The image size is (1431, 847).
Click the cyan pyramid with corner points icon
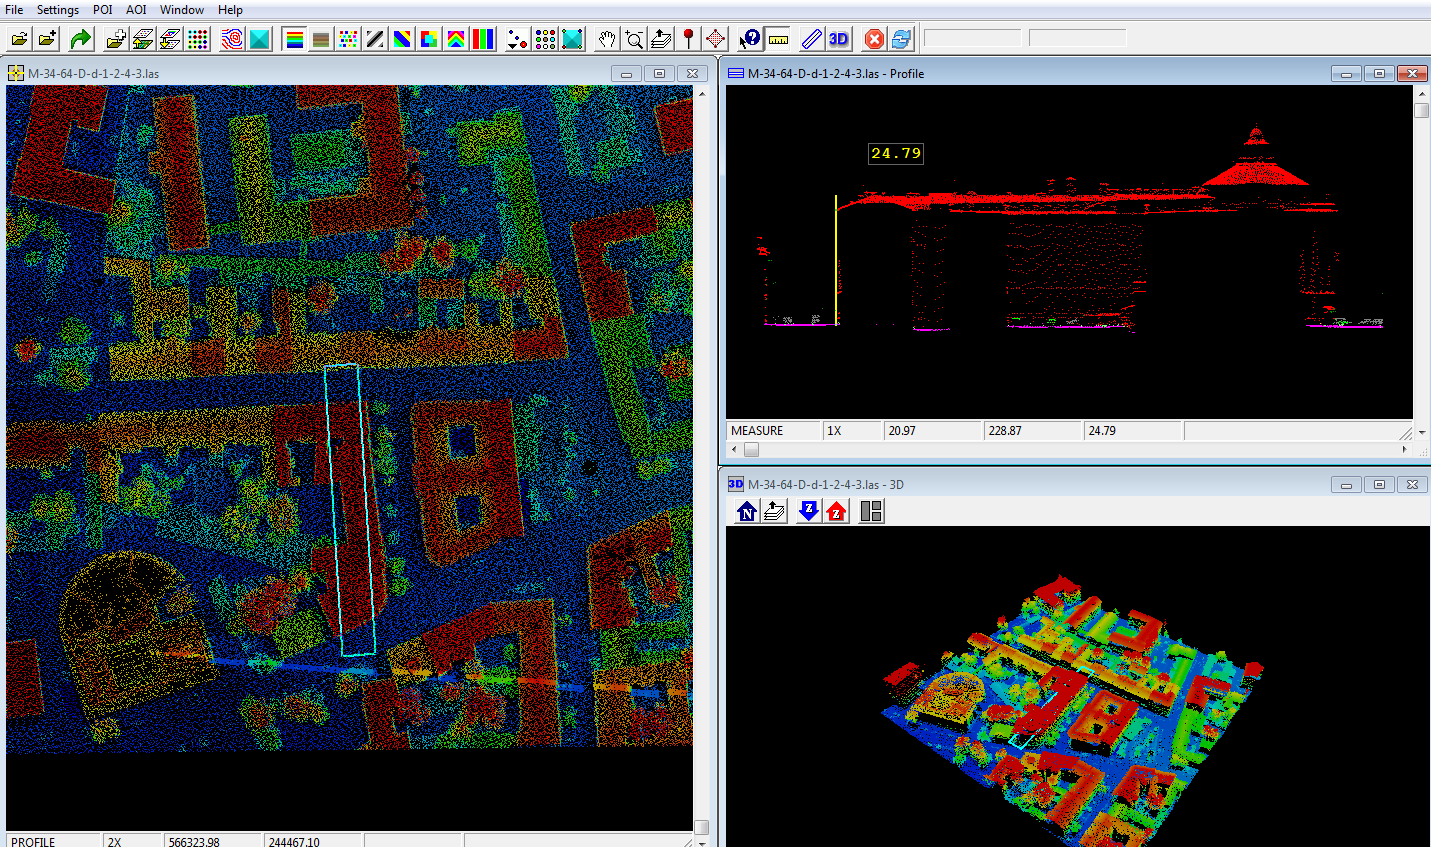pos(573,39)
